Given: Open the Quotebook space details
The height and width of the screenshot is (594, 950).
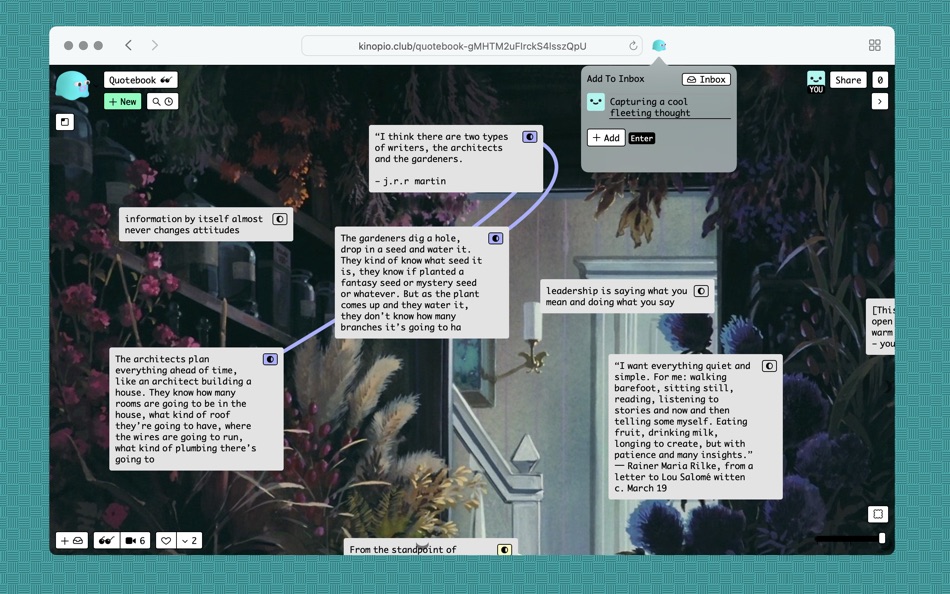Looking at the screenshot, I should (x=141, y=80).
